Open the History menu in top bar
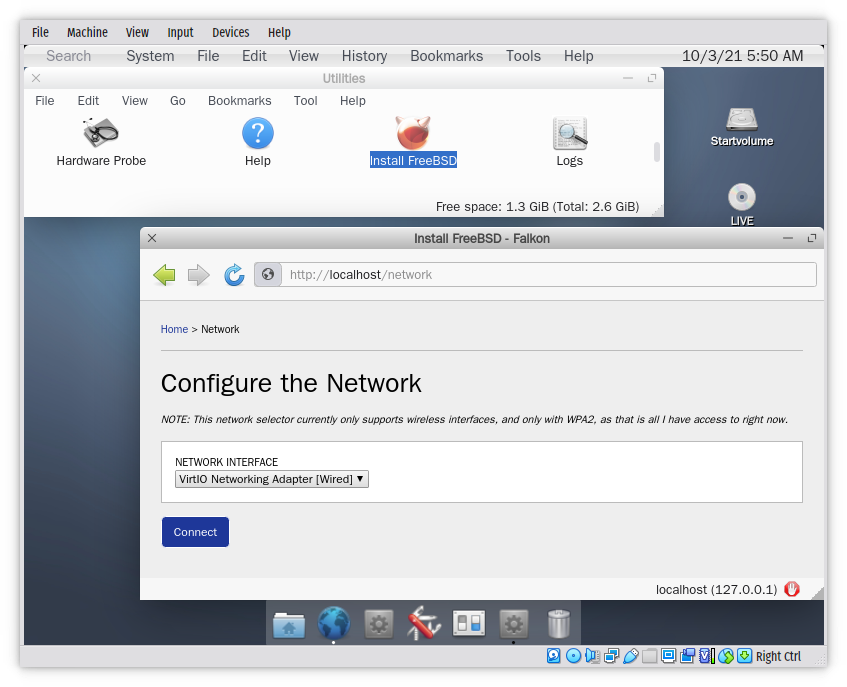Screen dimensions: 847x687 click(364, 56)
